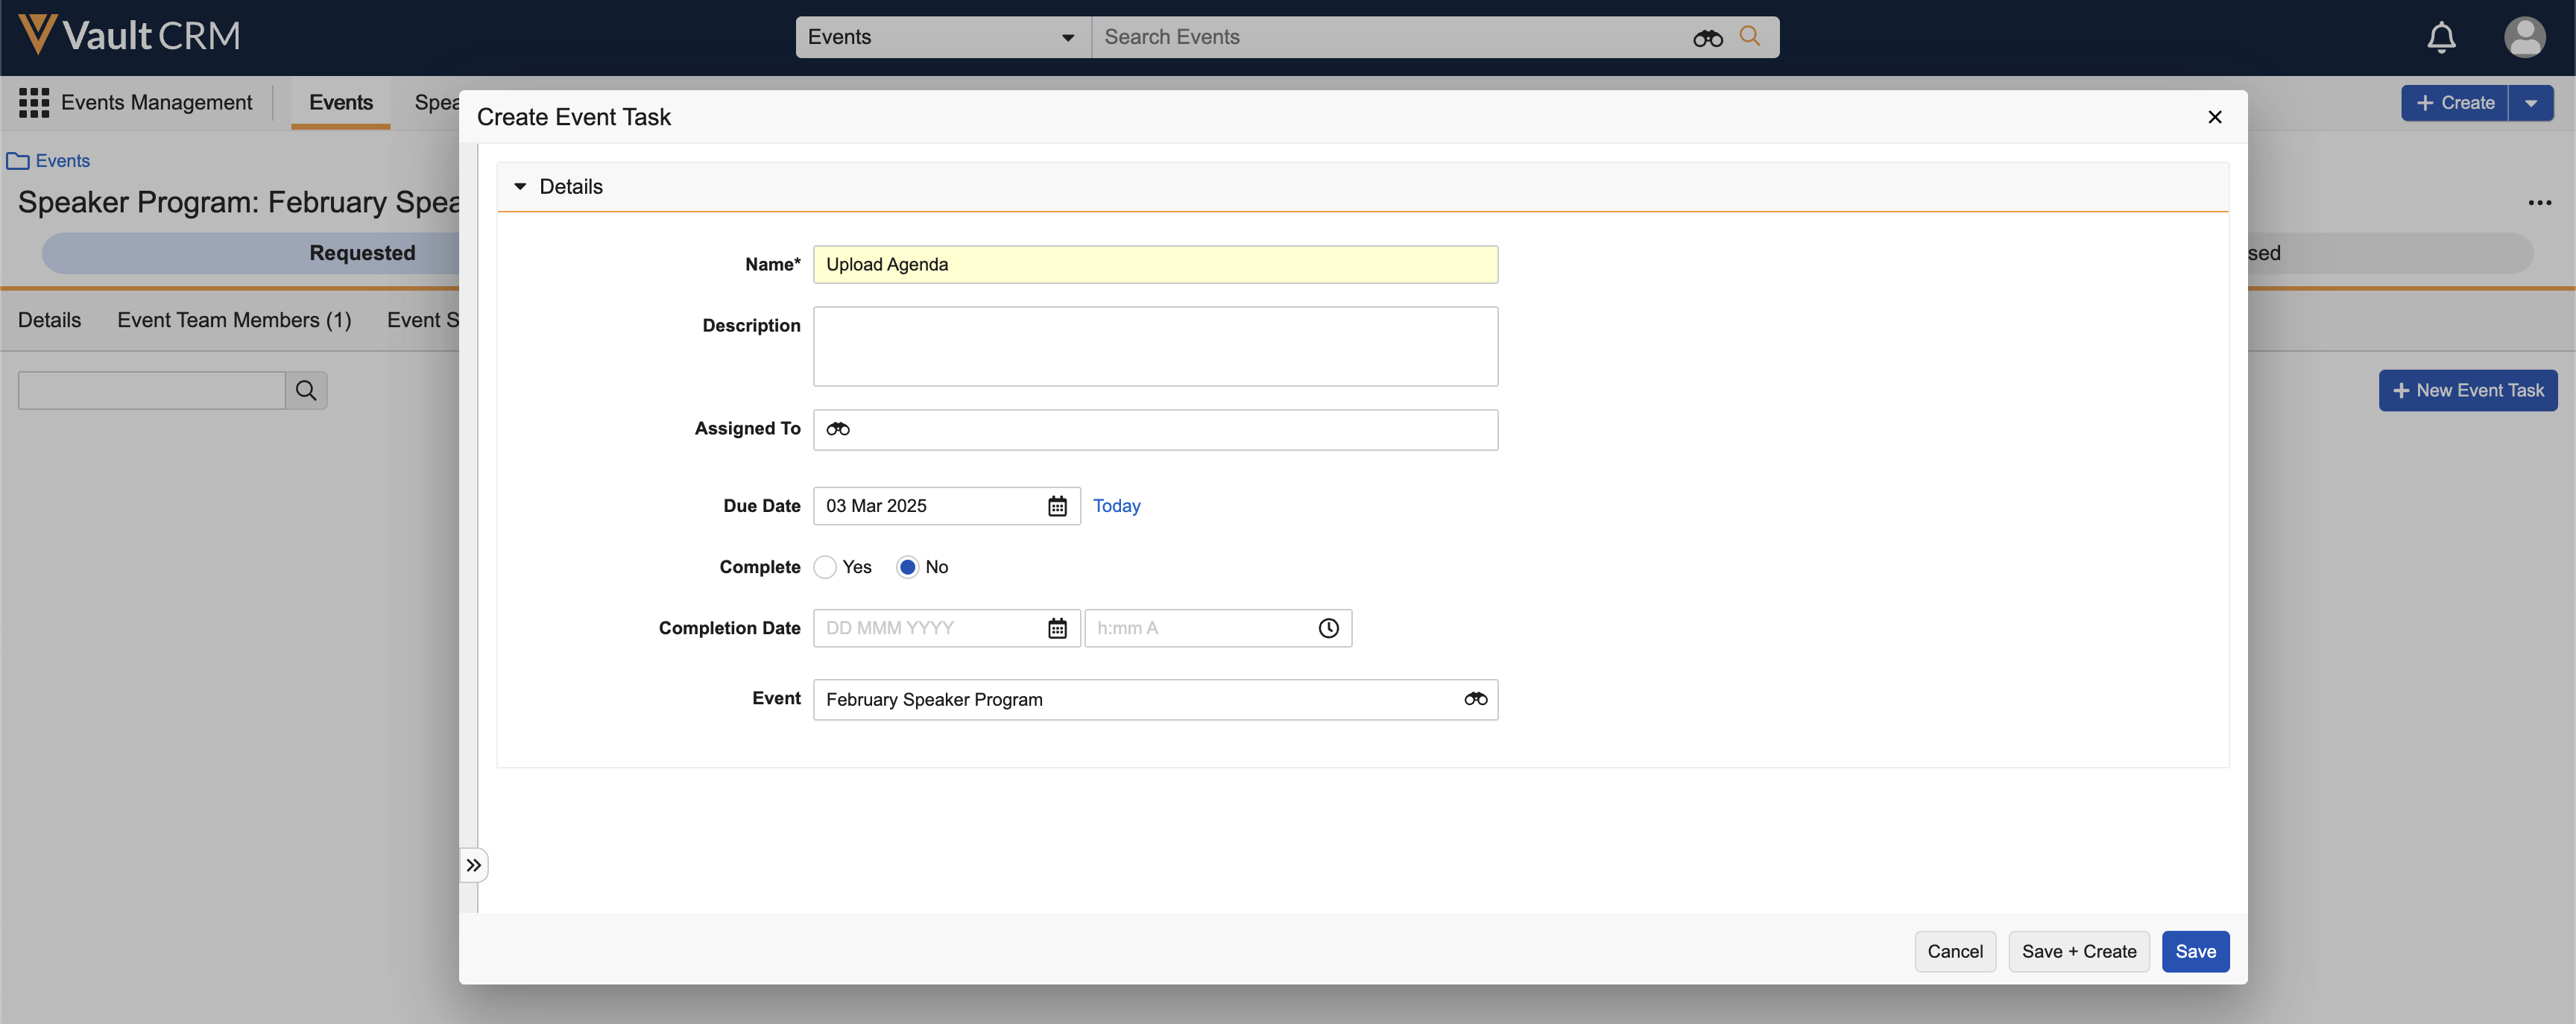Viewport: 2576px width, 1024px height.
Task: Expand the side panel double-chevron
Action: pyautogui.click(x=474, y=865)
